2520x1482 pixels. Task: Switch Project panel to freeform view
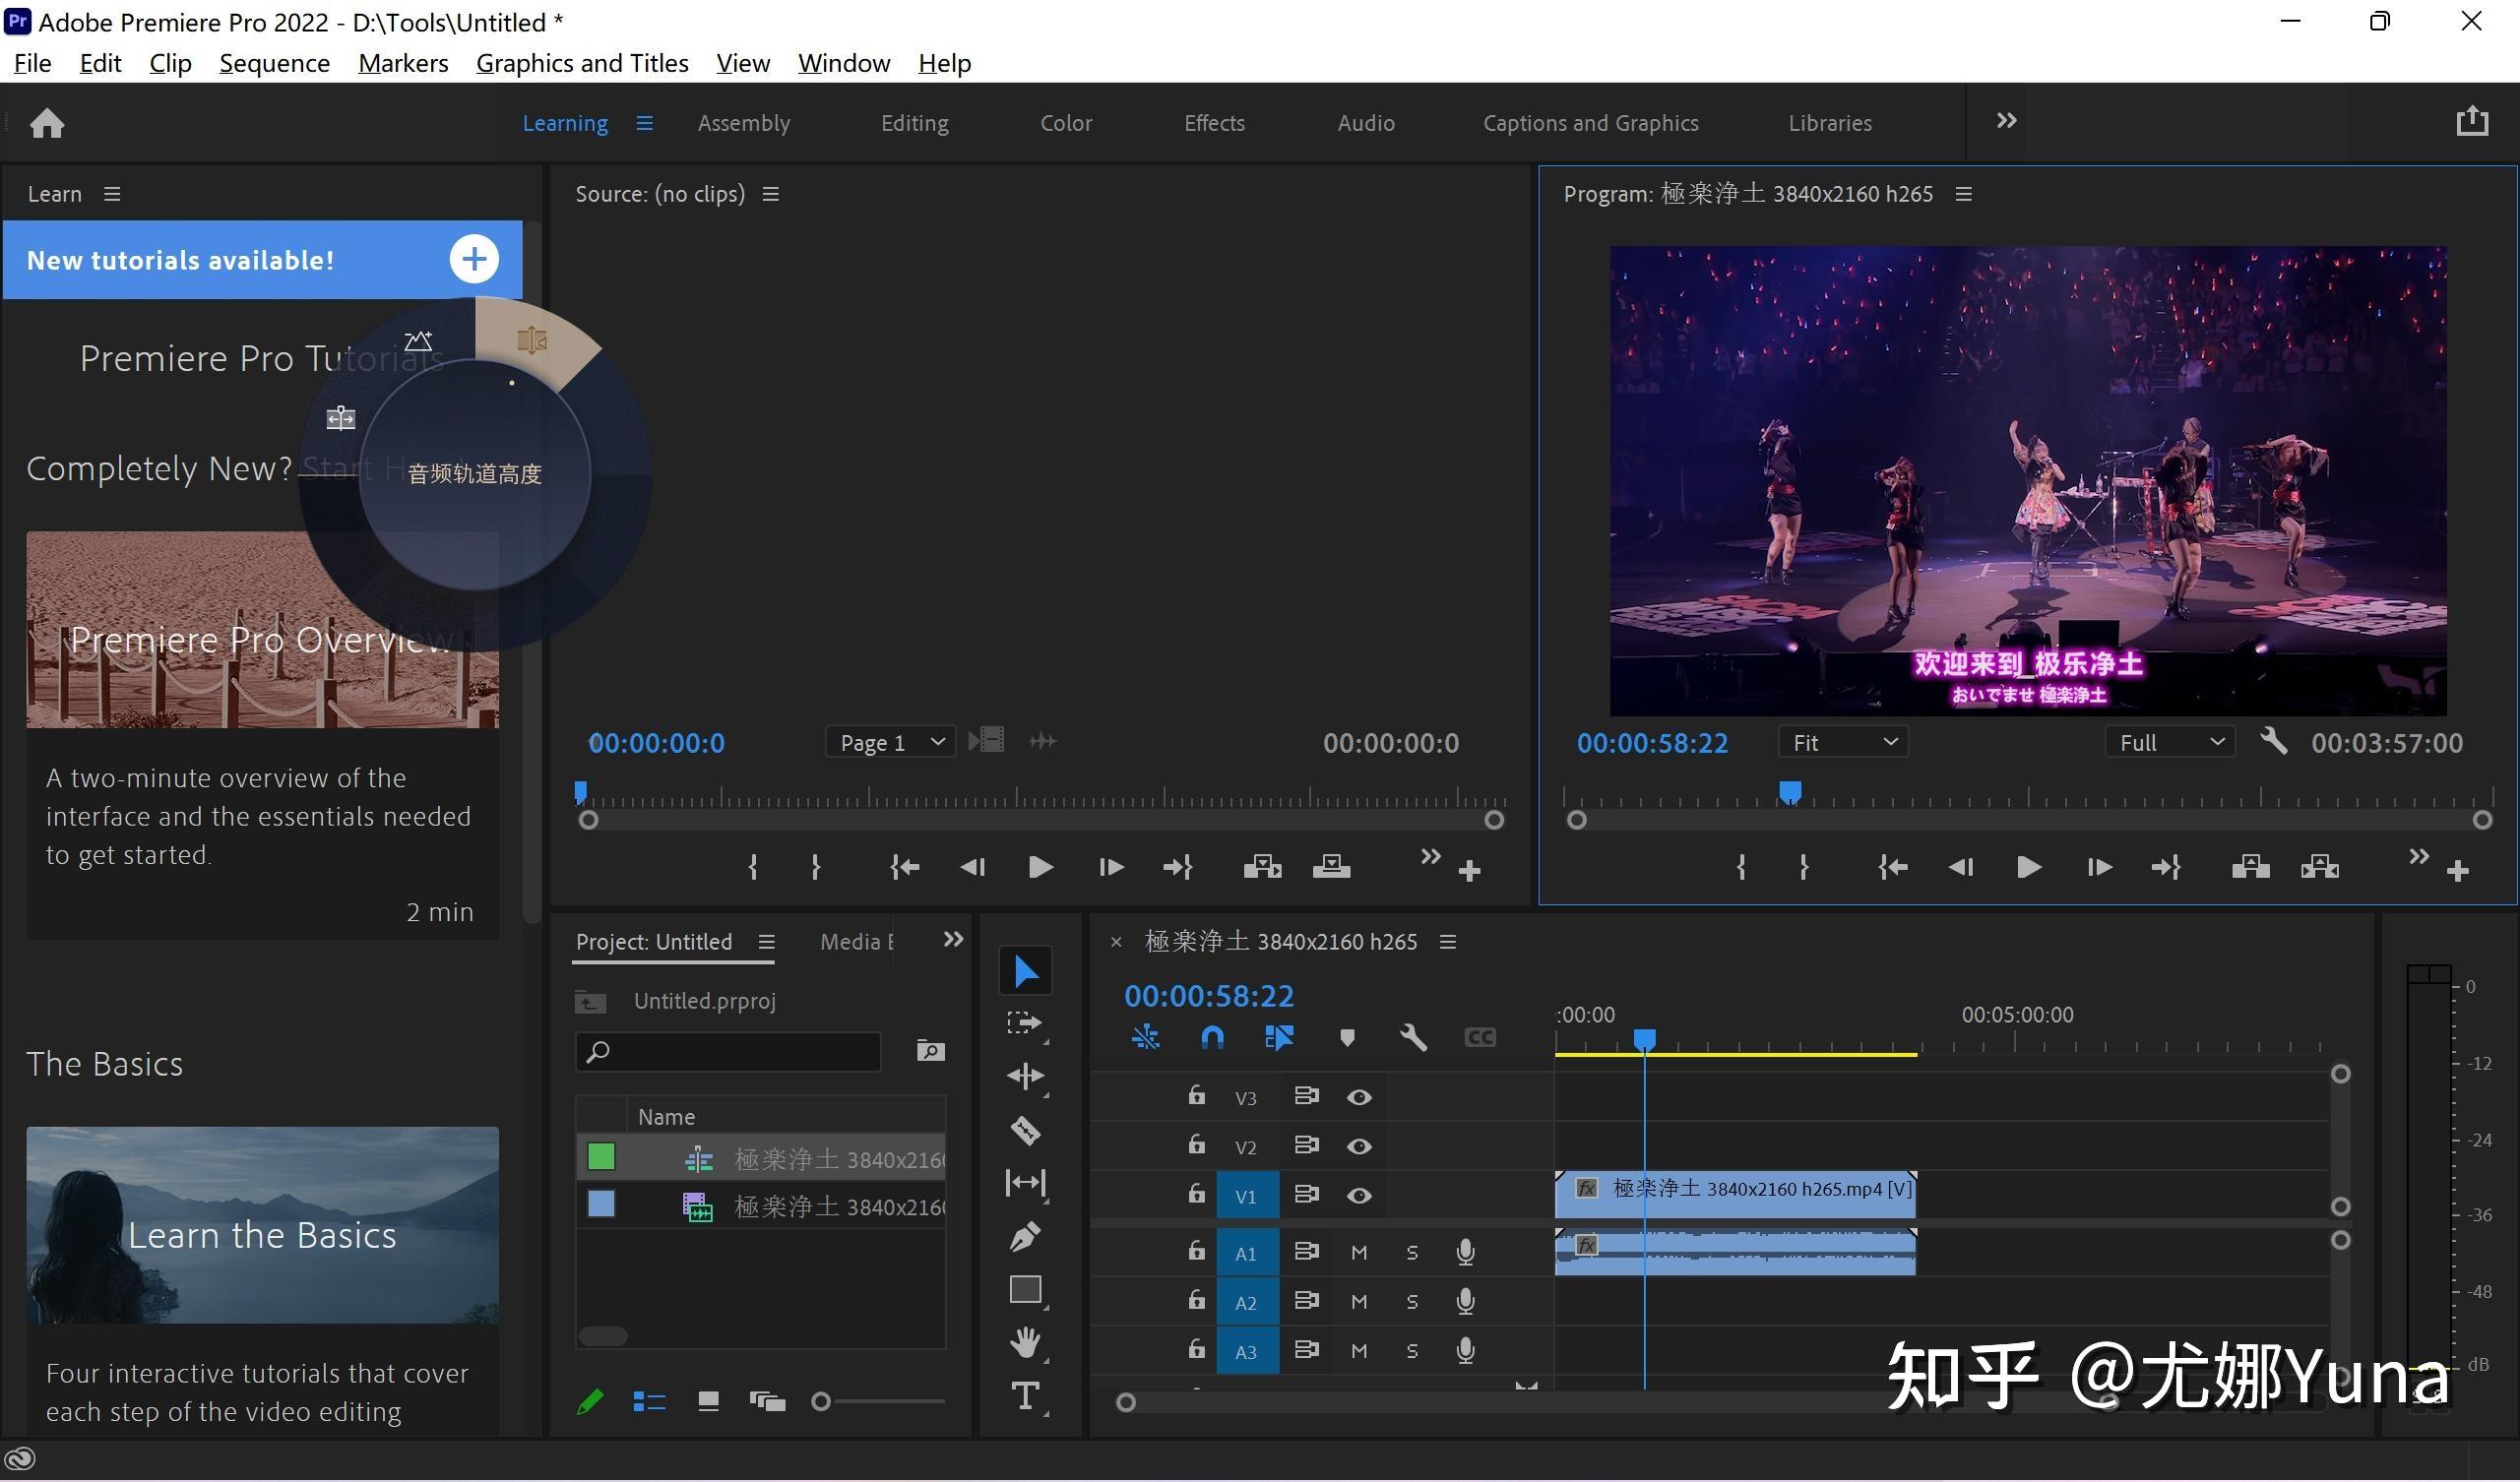click(767, 1402)
